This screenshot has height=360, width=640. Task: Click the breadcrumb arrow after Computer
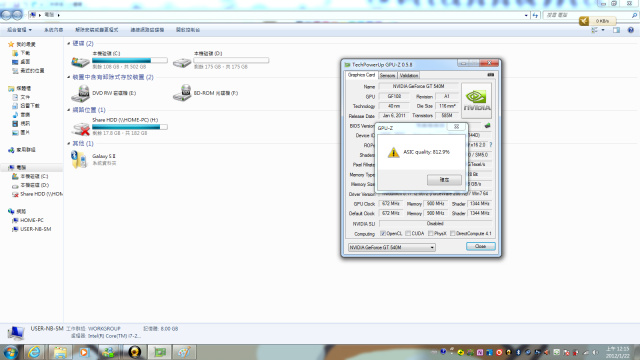[x=58, y=15]
